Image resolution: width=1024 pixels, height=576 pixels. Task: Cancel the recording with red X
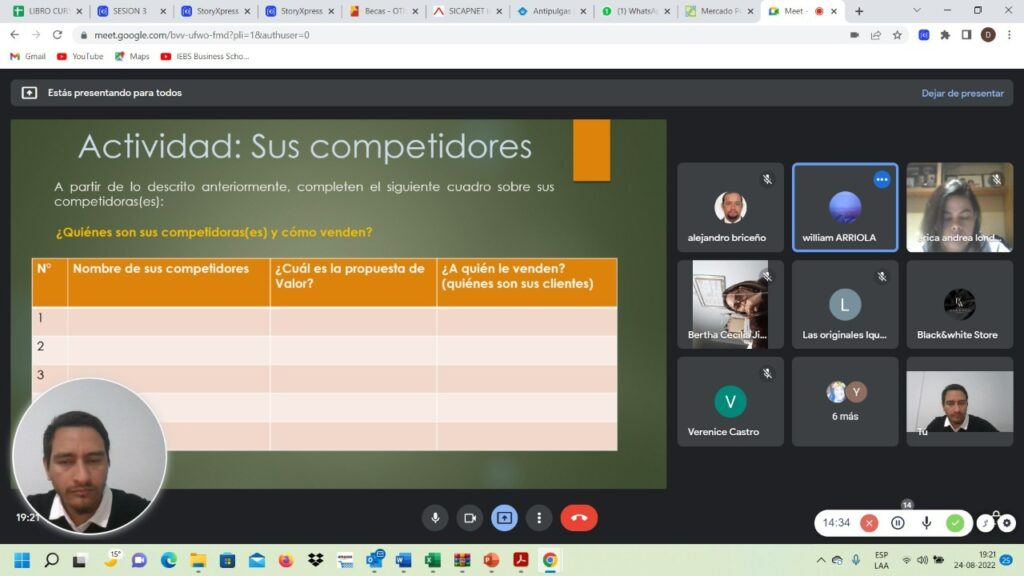pyautogui.click(x=869, y=522)
